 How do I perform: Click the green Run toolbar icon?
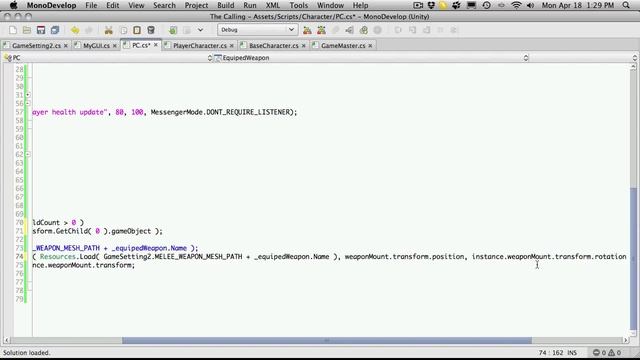[x=173, y=30]
